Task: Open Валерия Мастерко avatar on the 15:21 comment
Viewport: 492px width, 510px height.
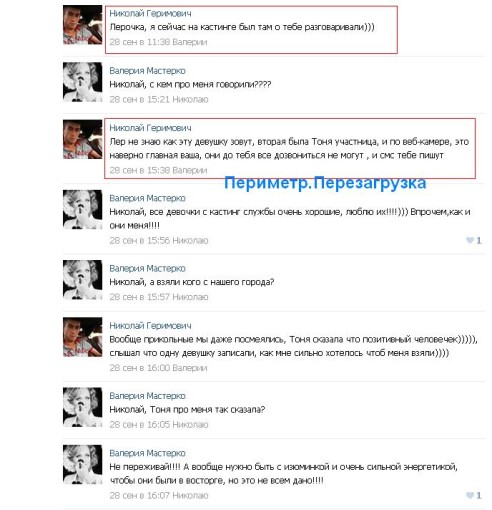Action: [x=82, y=82]
